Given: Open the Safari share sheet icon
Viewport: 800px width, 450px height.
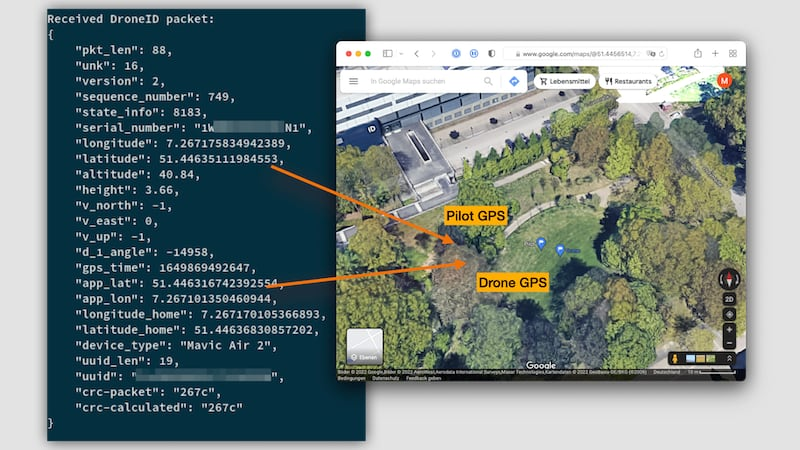Looking at the screenshot, I should [697, 53].
